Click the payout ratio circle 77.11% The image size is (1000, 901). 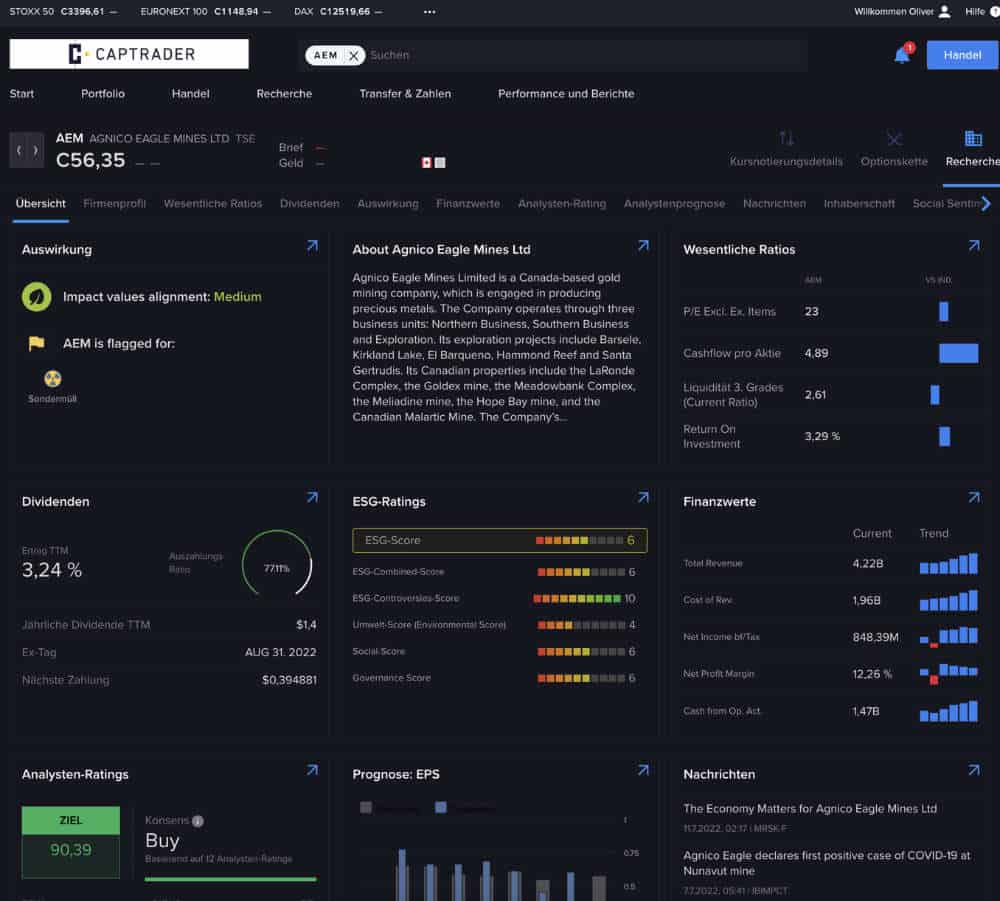[277, 565]
